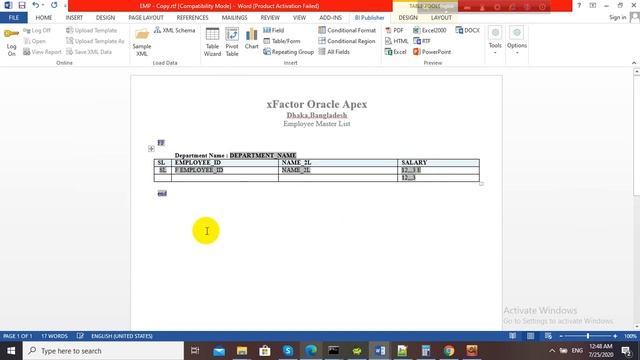
Task: Switch to the MAILINGS tab
Action: [234, 18]
